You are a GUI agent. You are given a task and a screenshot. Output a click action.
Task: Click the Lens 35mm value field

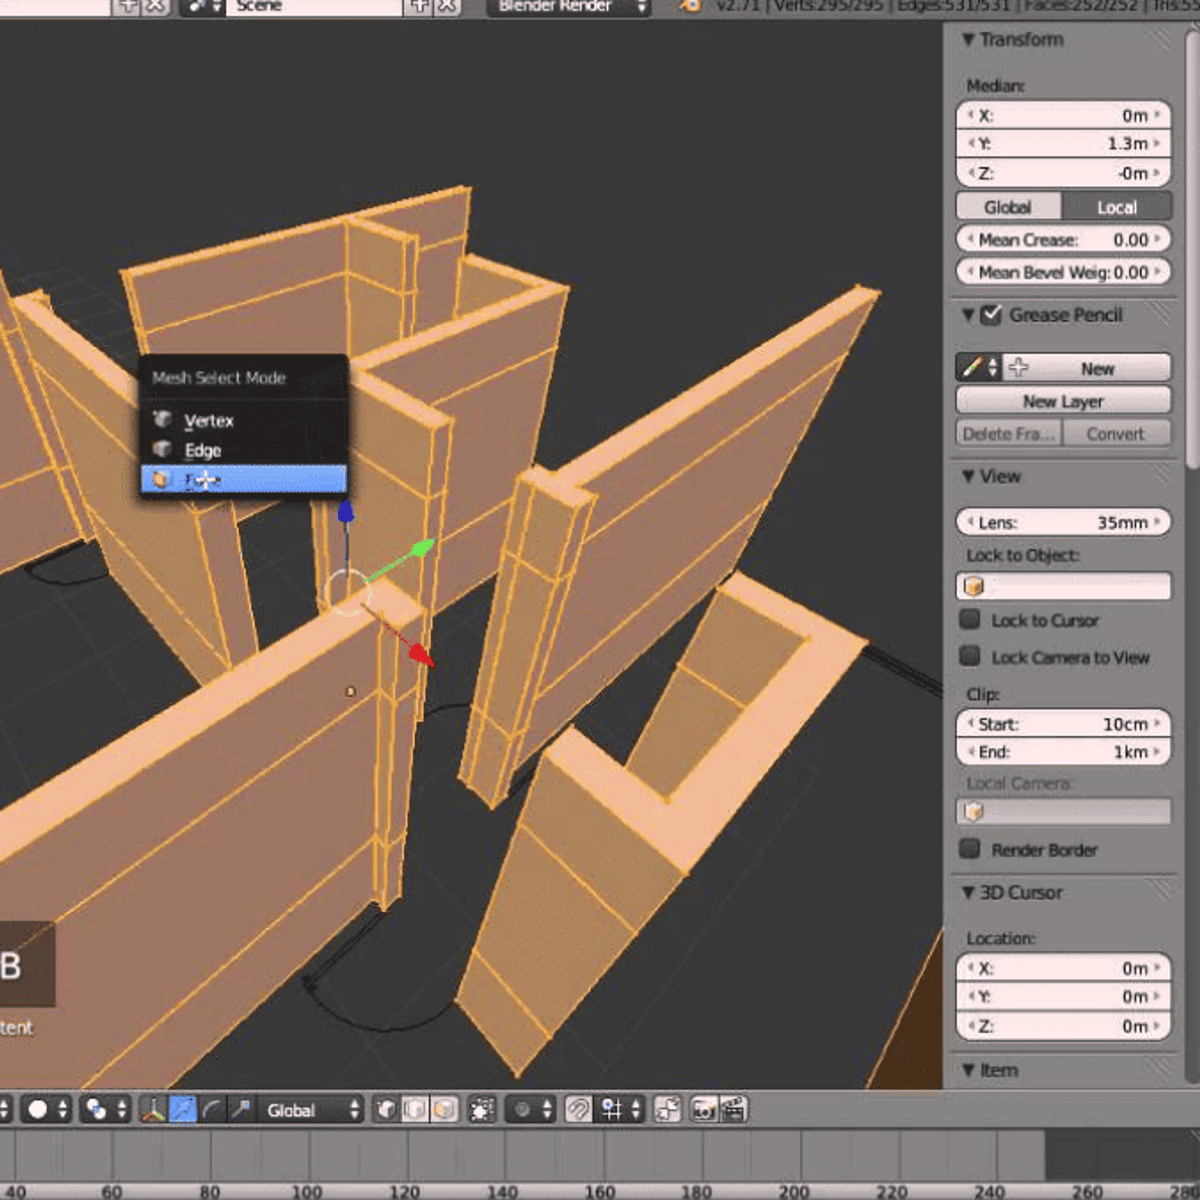pos(1062,522)
